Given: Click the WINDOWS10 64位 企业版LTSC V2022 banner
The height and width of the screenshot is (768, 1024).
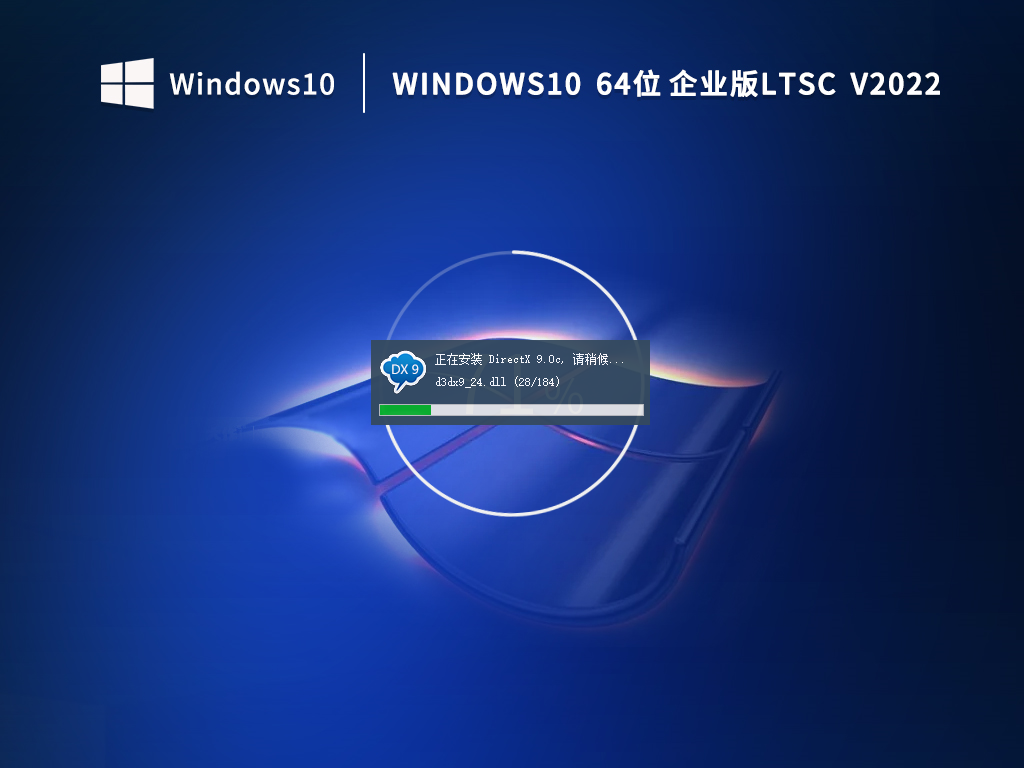Looking at the screenshot, I should [x=665, y=84].
